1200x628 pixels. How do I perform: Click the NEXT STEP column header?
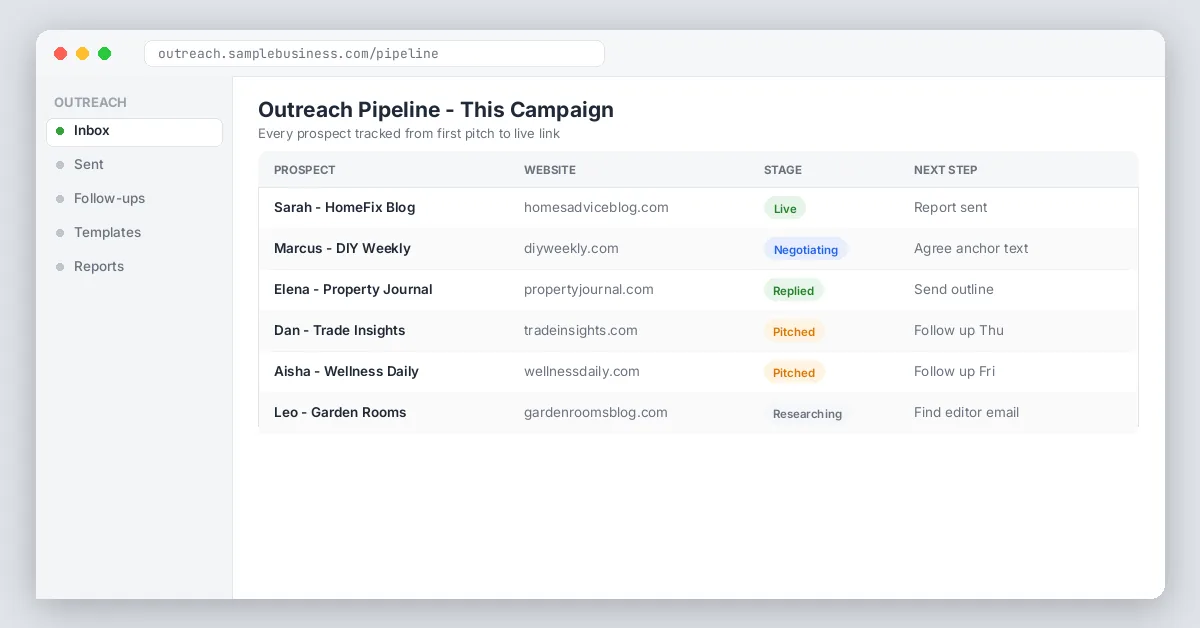946,170
